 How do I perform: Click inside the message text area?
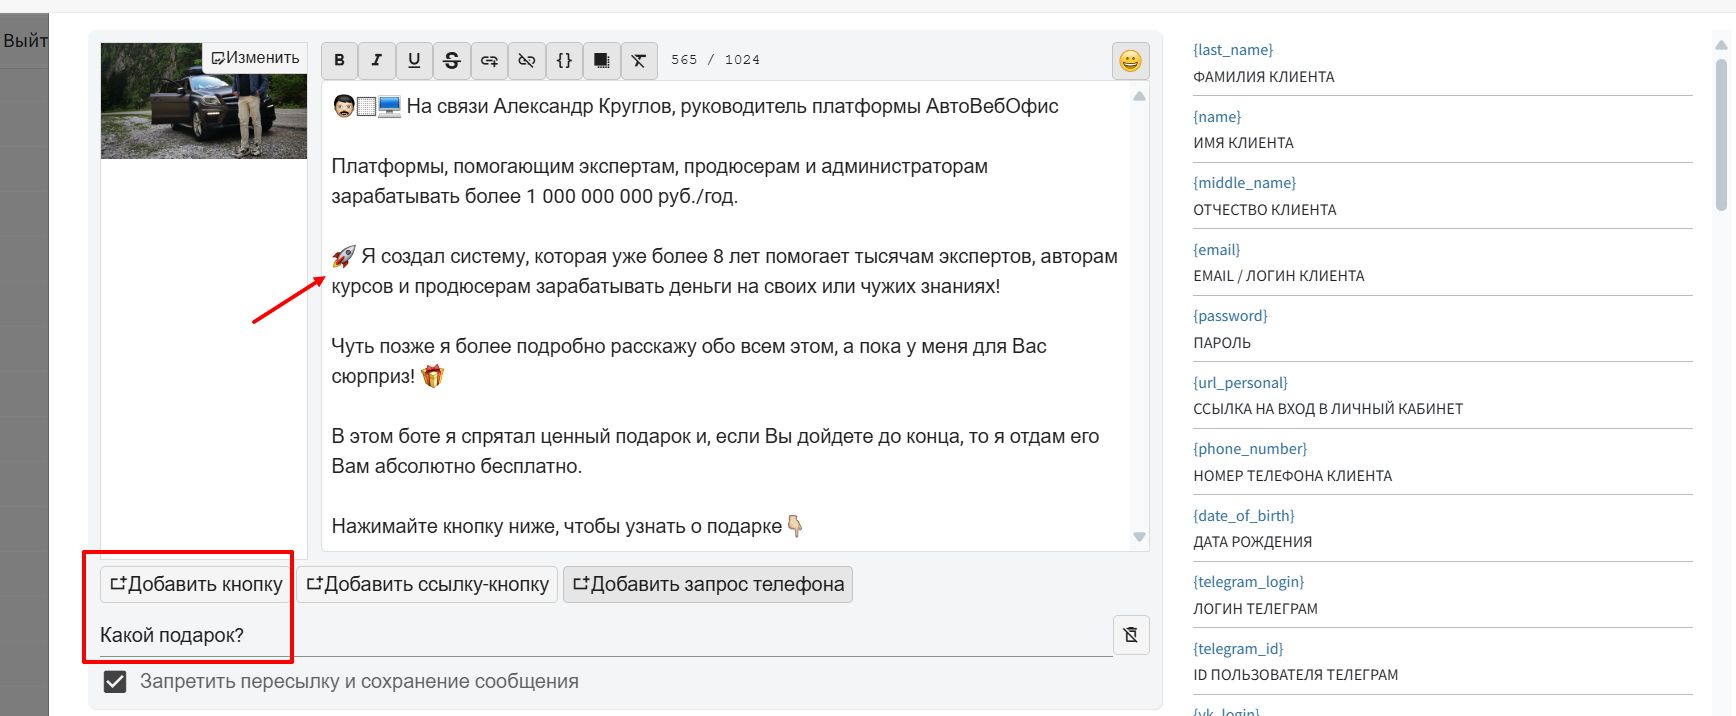(725, 316)
